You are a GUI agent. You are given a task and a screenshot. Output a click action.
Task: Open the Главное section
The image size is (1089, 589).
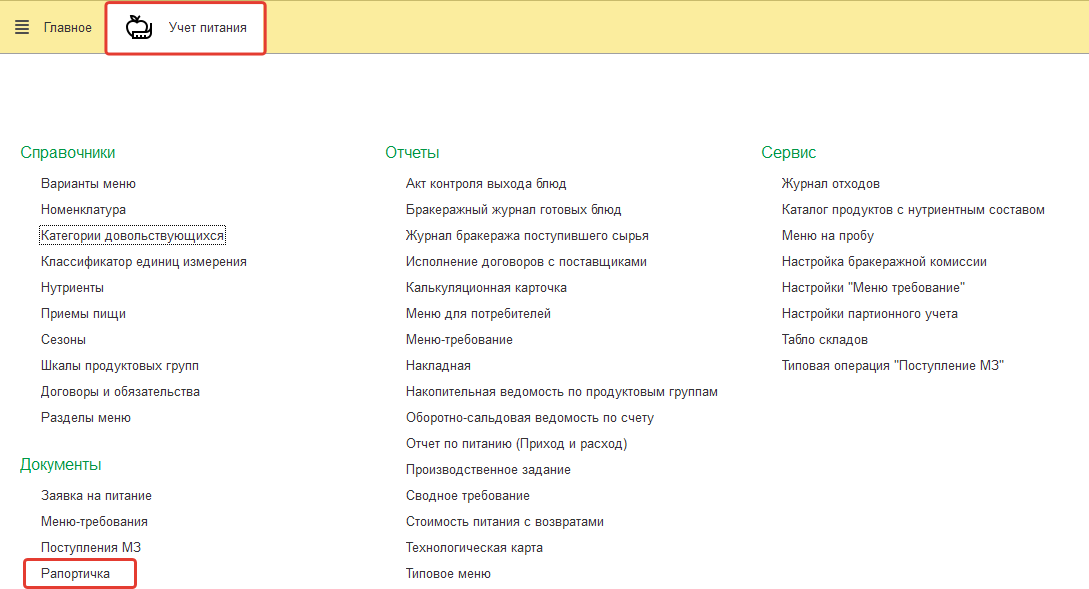pos(67,27)
